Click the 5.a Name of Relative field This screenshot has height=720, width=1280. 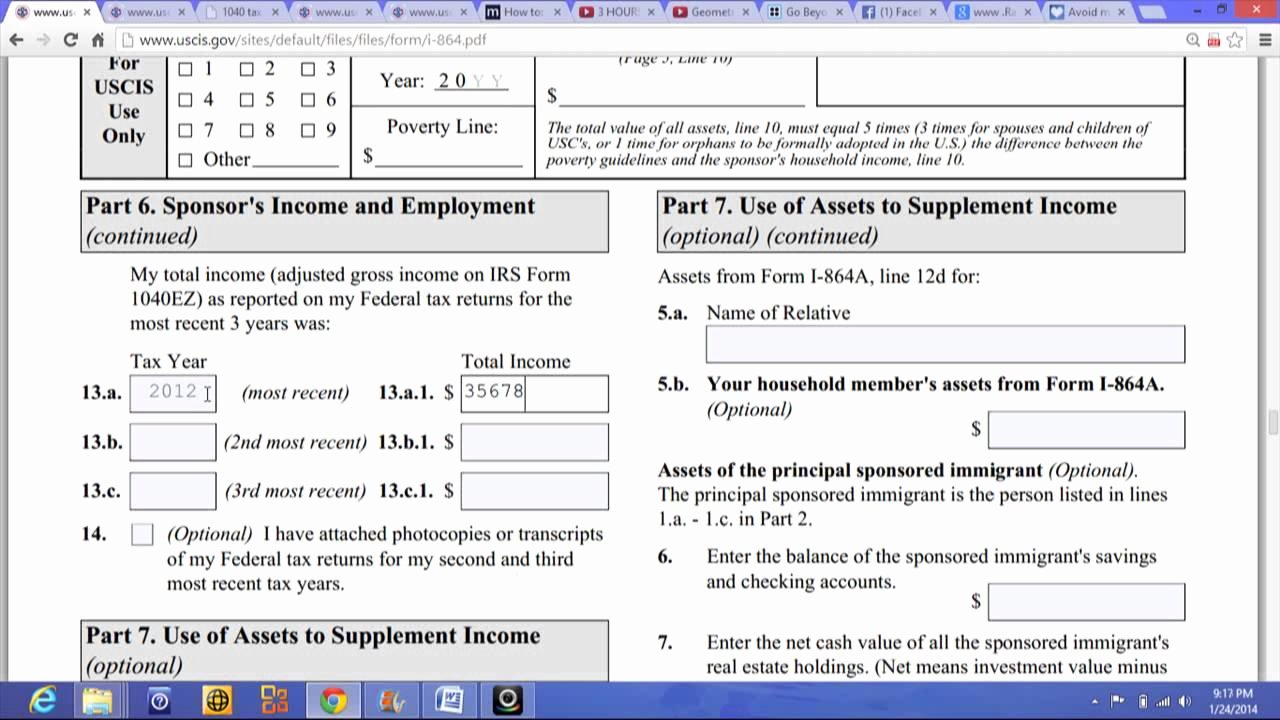945,344
